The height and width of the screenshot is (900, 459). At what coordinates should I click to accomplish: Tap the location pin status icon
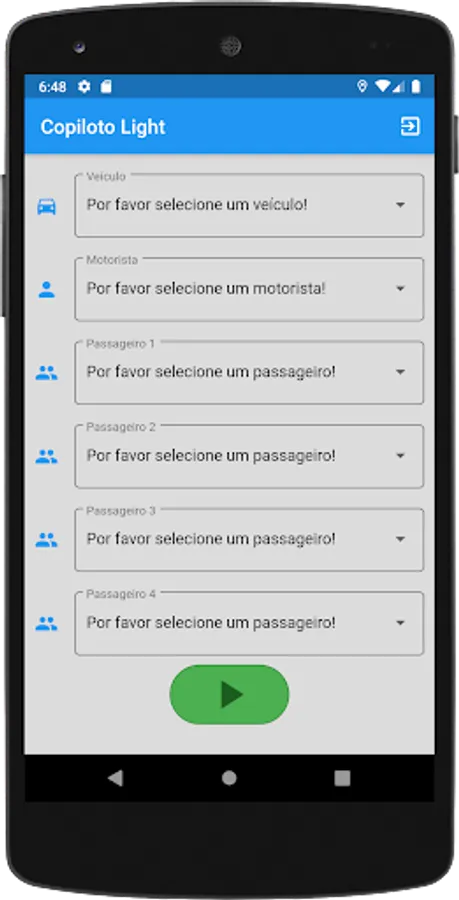tap(362, 86)
